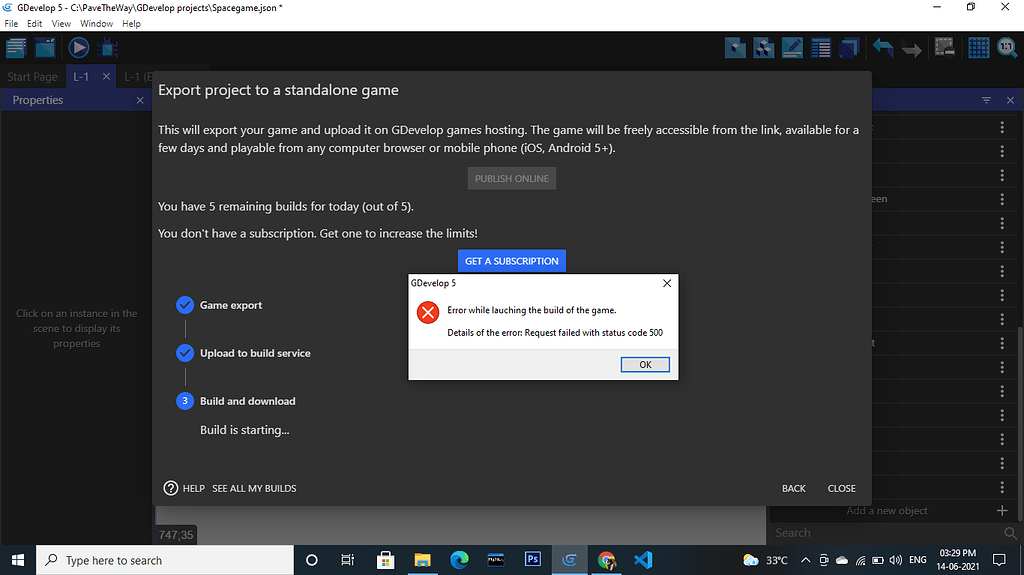Click the window-shaped icon beside project manager
The image size is (1024, 575).
tap(45, 48)
